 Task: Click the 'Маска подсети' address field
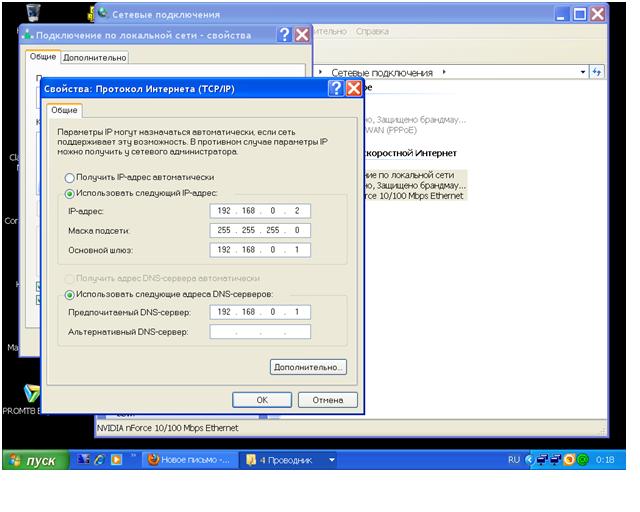[261, 230]
